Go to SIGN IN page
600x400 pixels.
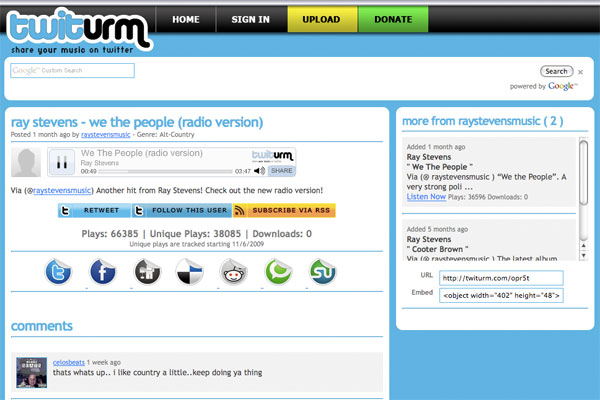pyautogui.click(x=251, y=19)
